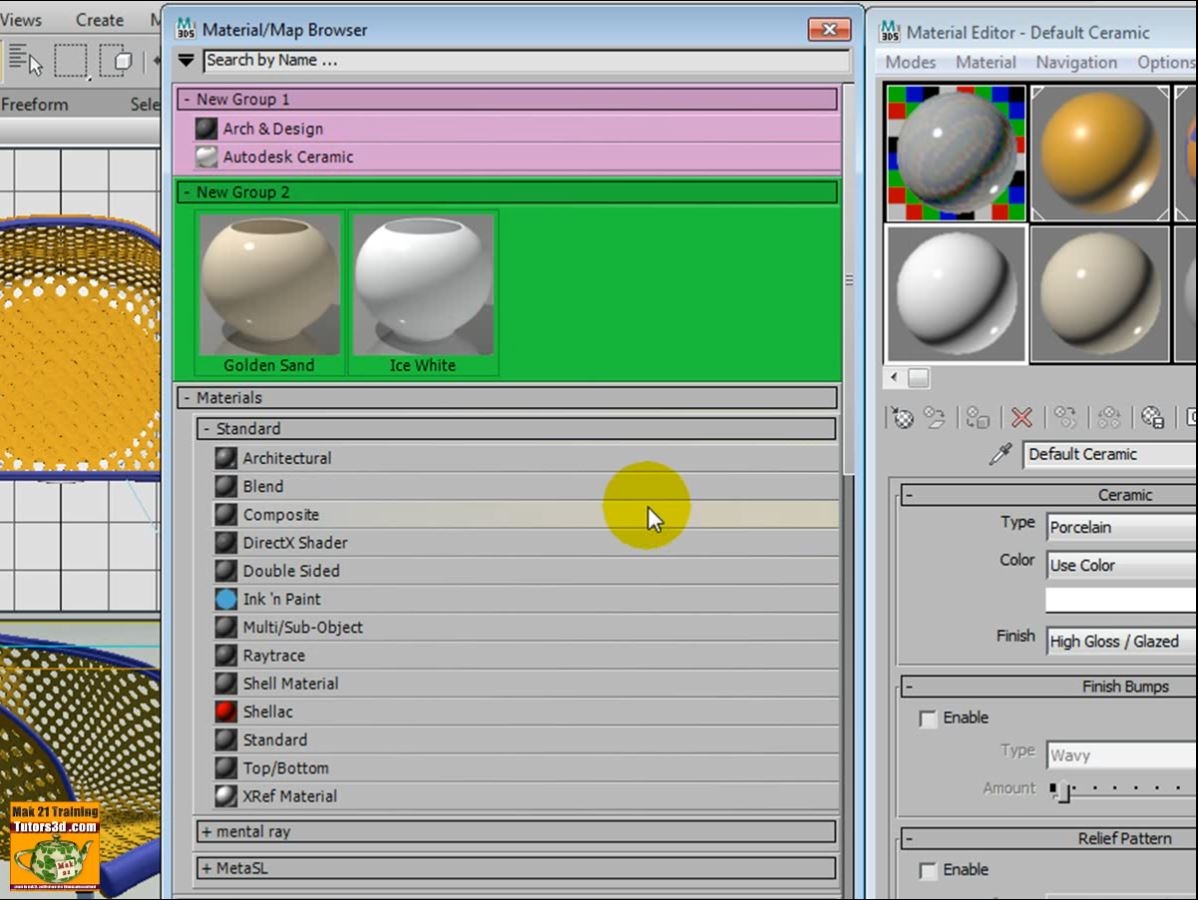The height and width of the screenshot is (900, 1198).
Task: Select orange sphere sample slot
Action: coord(1099,153)
